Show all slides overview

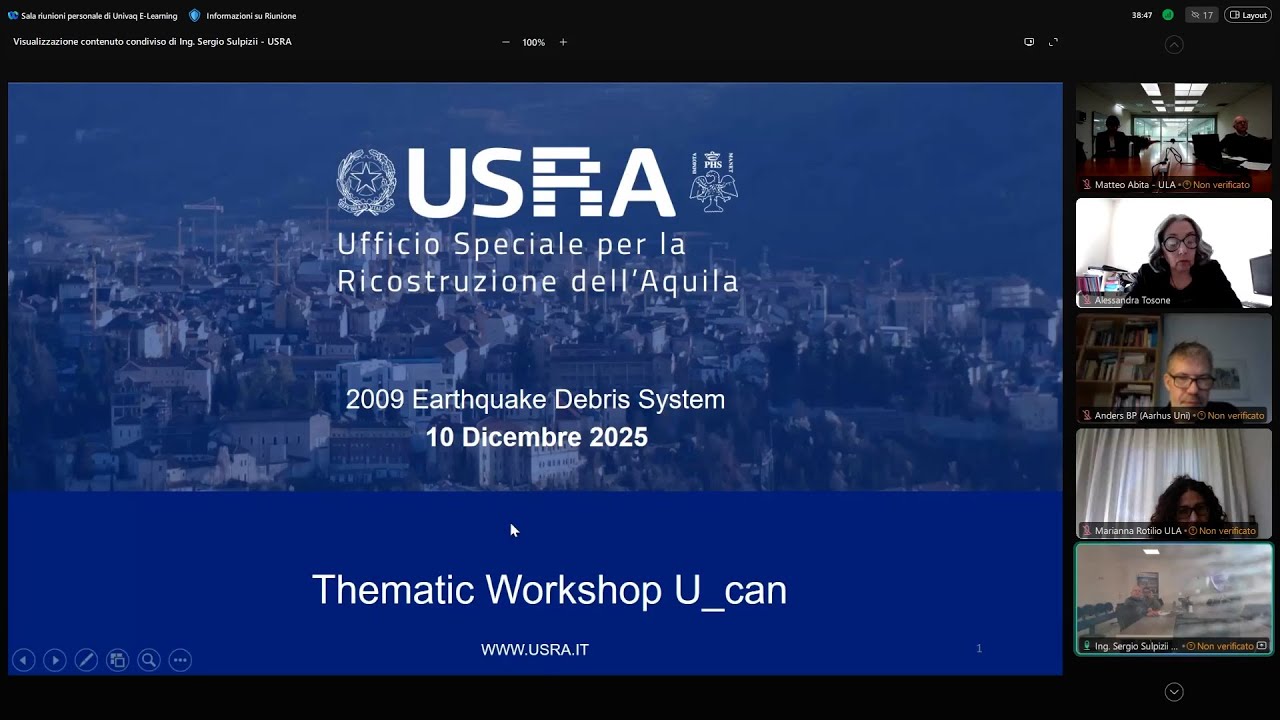pos(117,660)
